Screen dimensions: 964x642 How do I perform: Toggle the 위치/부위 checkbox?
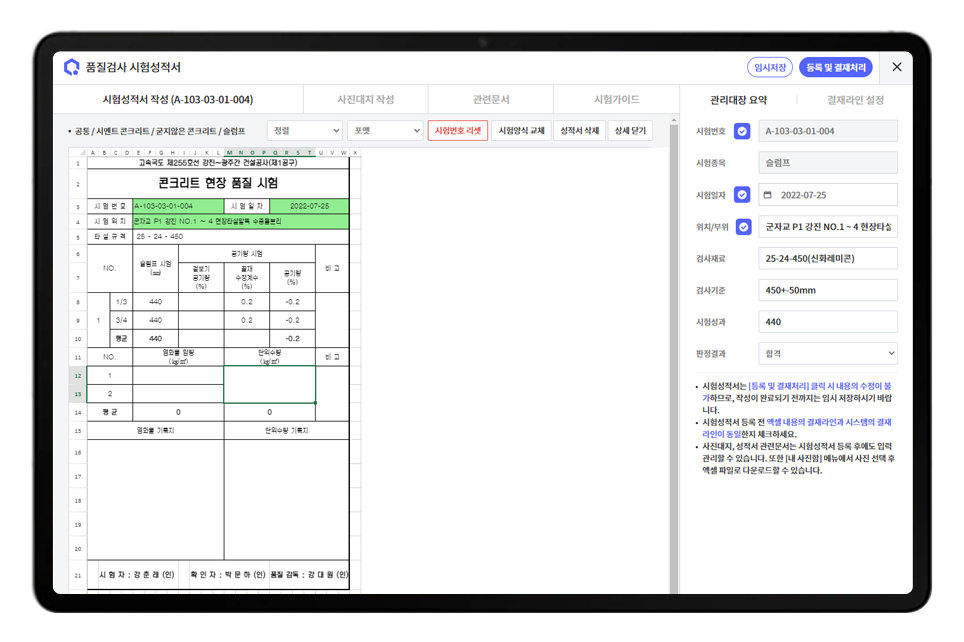point(742,227)
